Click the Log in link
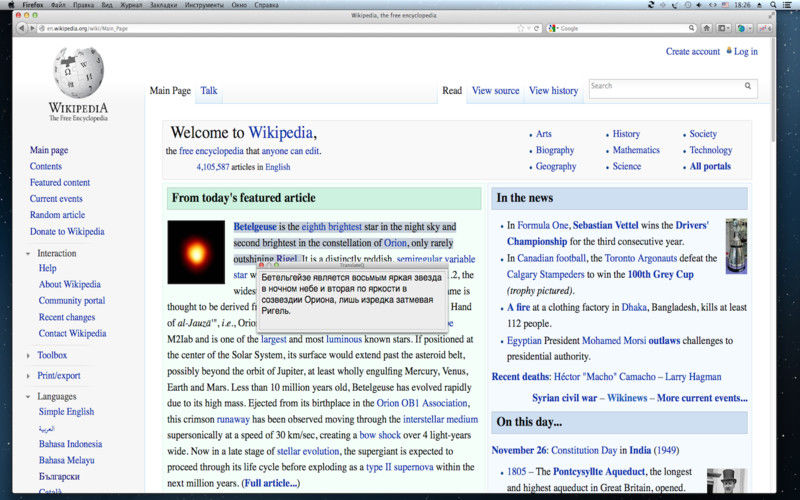The height and width of the screenshot is (500, 800). (745, 52)
